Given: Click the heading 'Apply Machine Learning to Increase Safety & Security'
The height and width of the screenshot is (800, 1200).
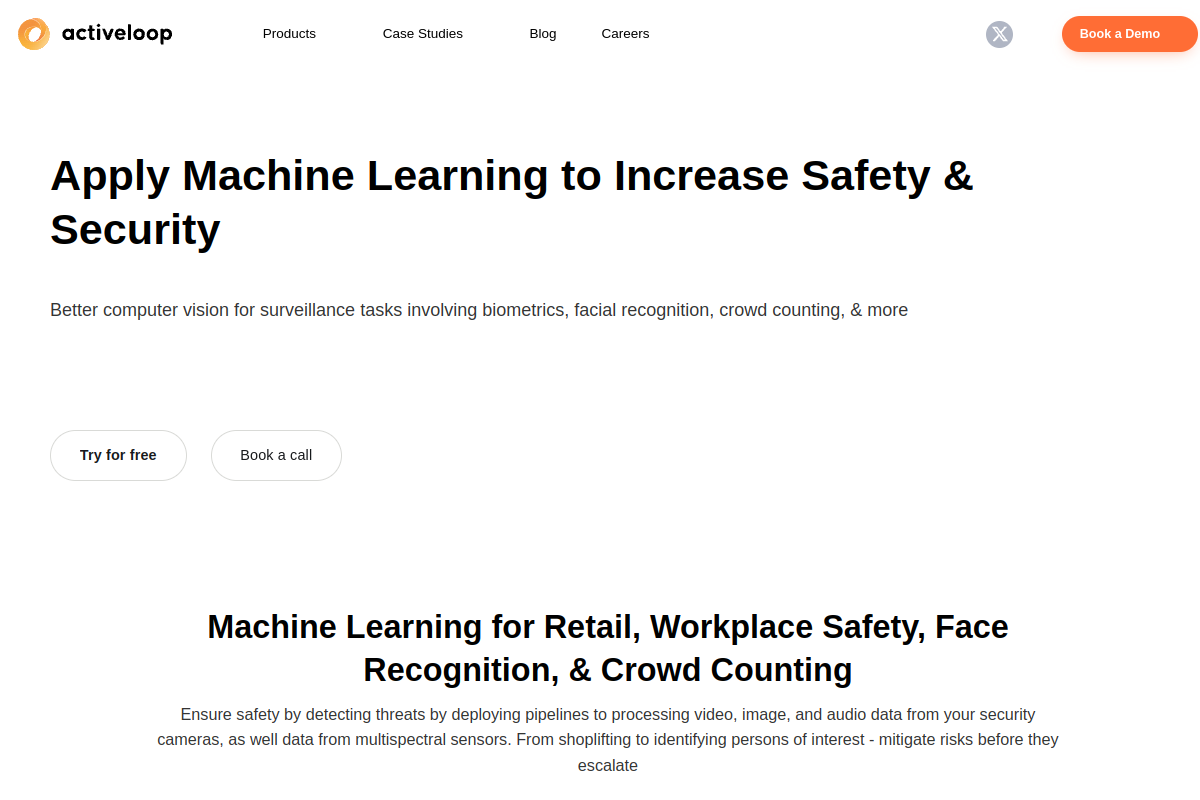Looking at the screenshot, I should (512, 202).
